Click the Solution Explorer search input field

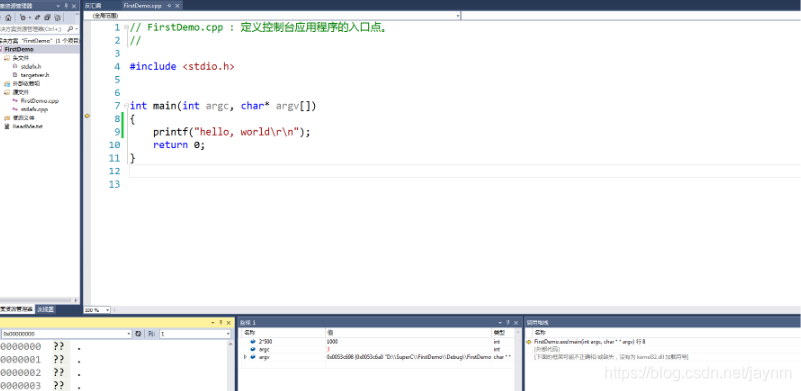tap(33, 29)
